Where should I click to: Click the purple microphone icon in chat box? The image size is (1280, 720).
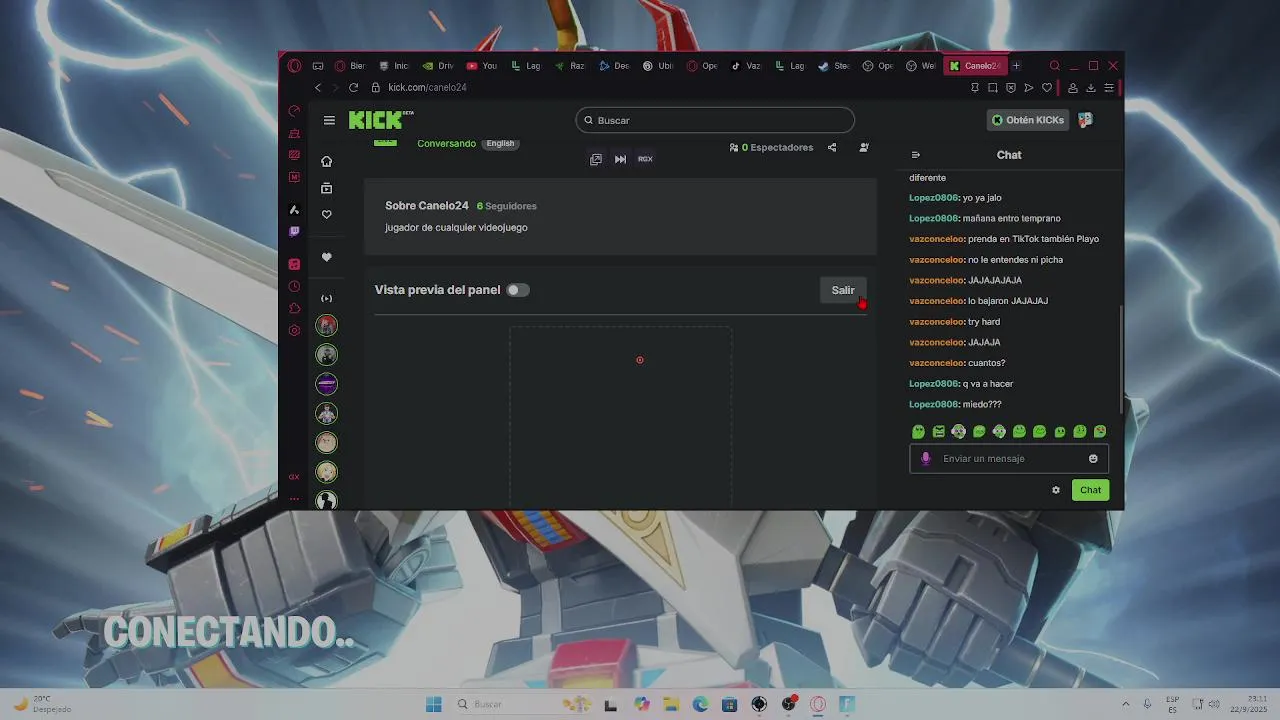coord(925,459)
